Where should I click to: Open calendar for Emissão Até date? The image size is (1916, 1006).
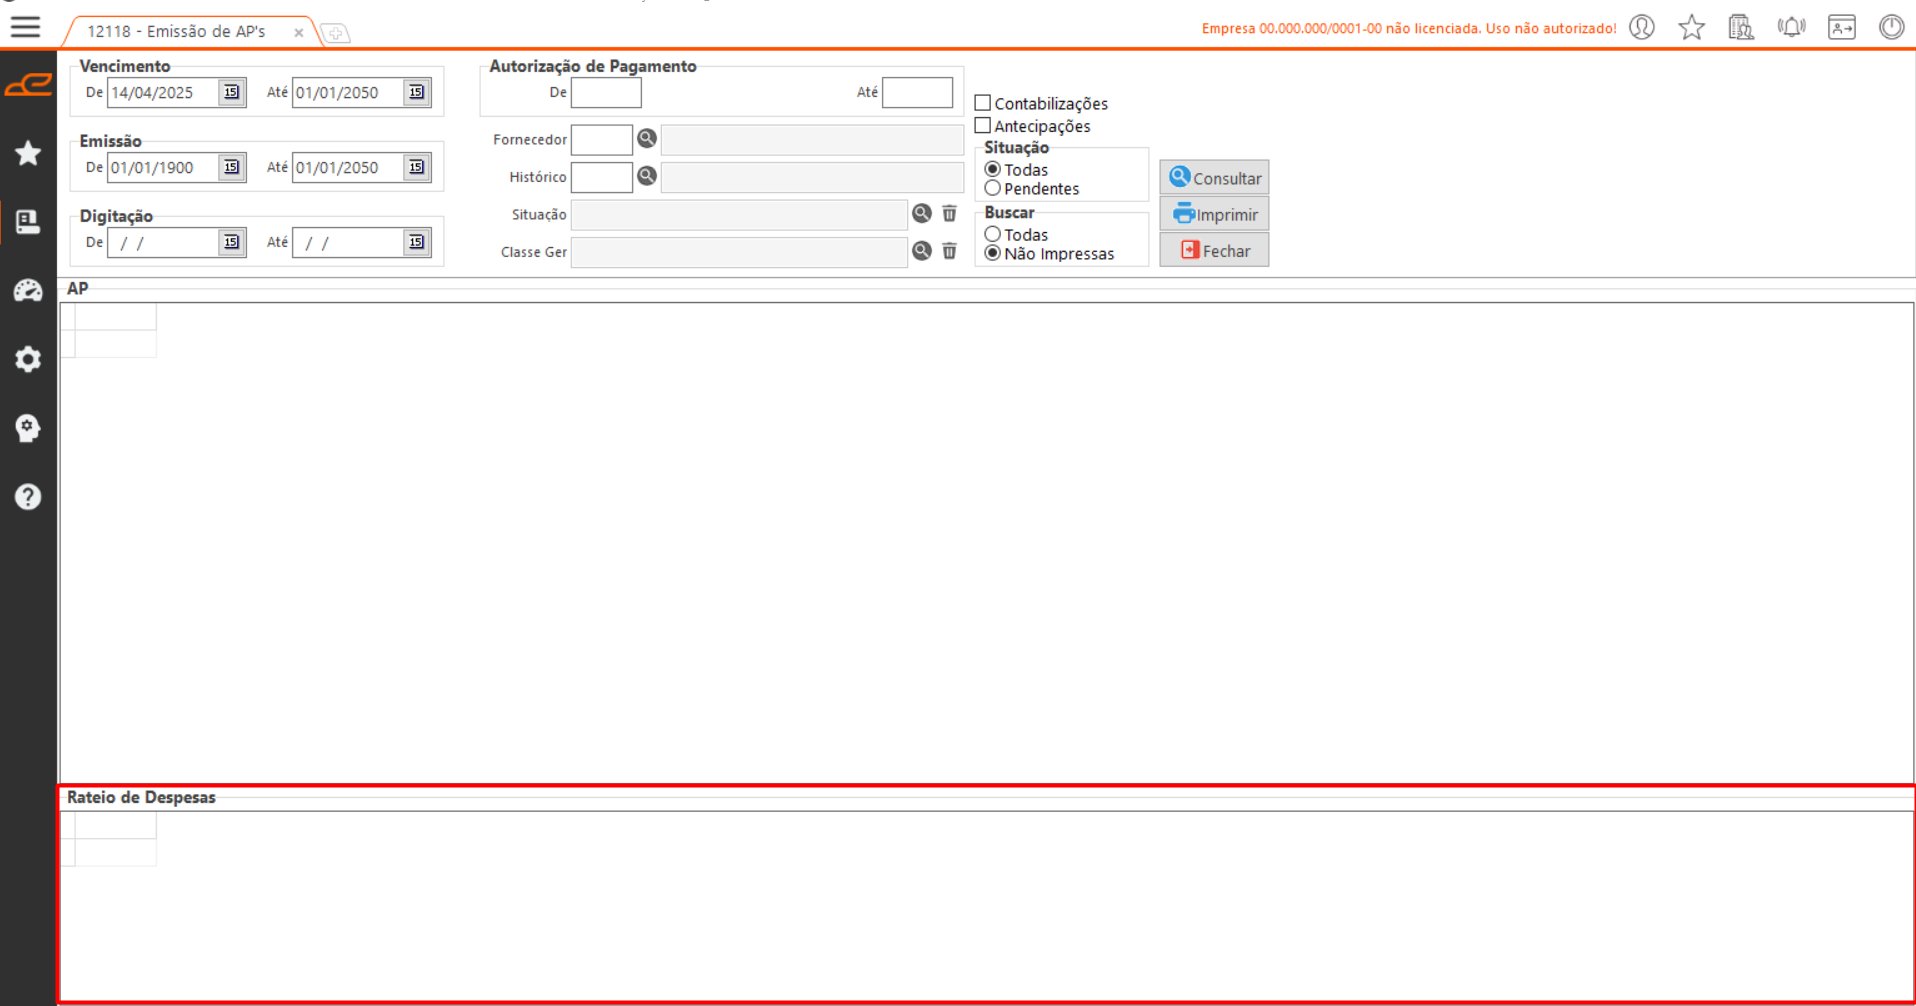[416, 167]
